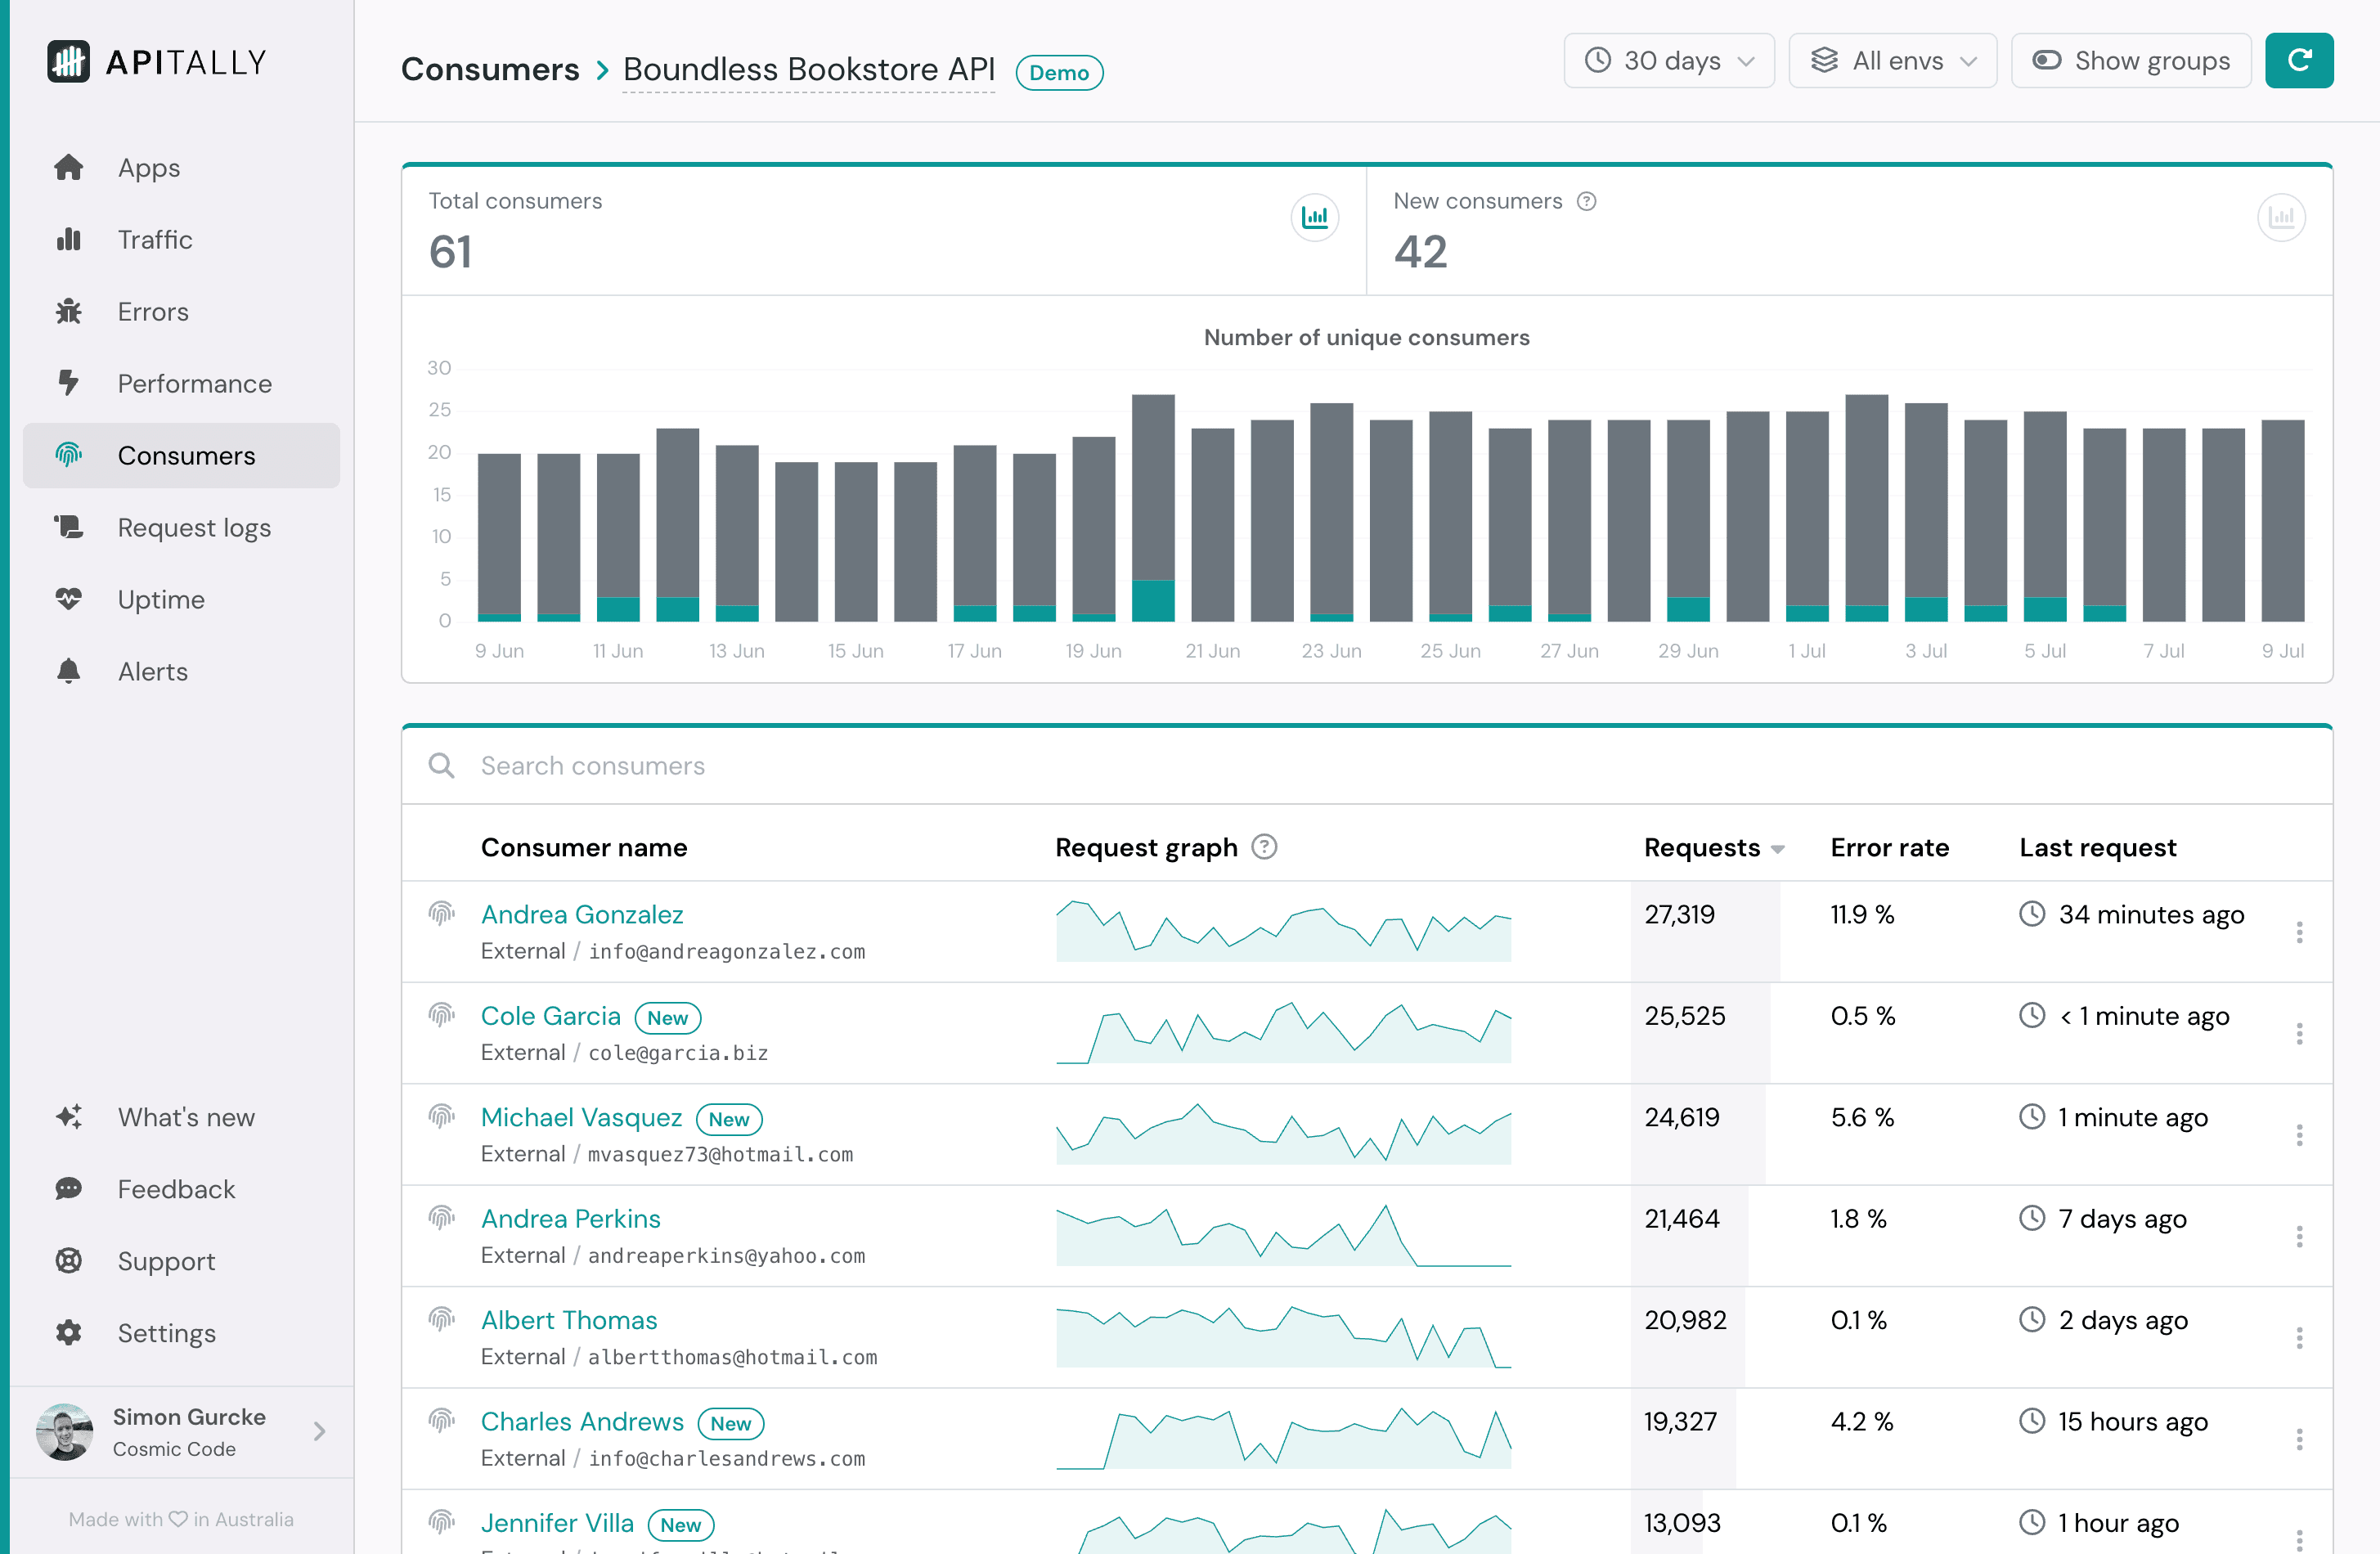The width and height of the screenshot is (2380, 1554).
Task: Open Michael Vasquez consumer link
Action: pos(581,1117)
